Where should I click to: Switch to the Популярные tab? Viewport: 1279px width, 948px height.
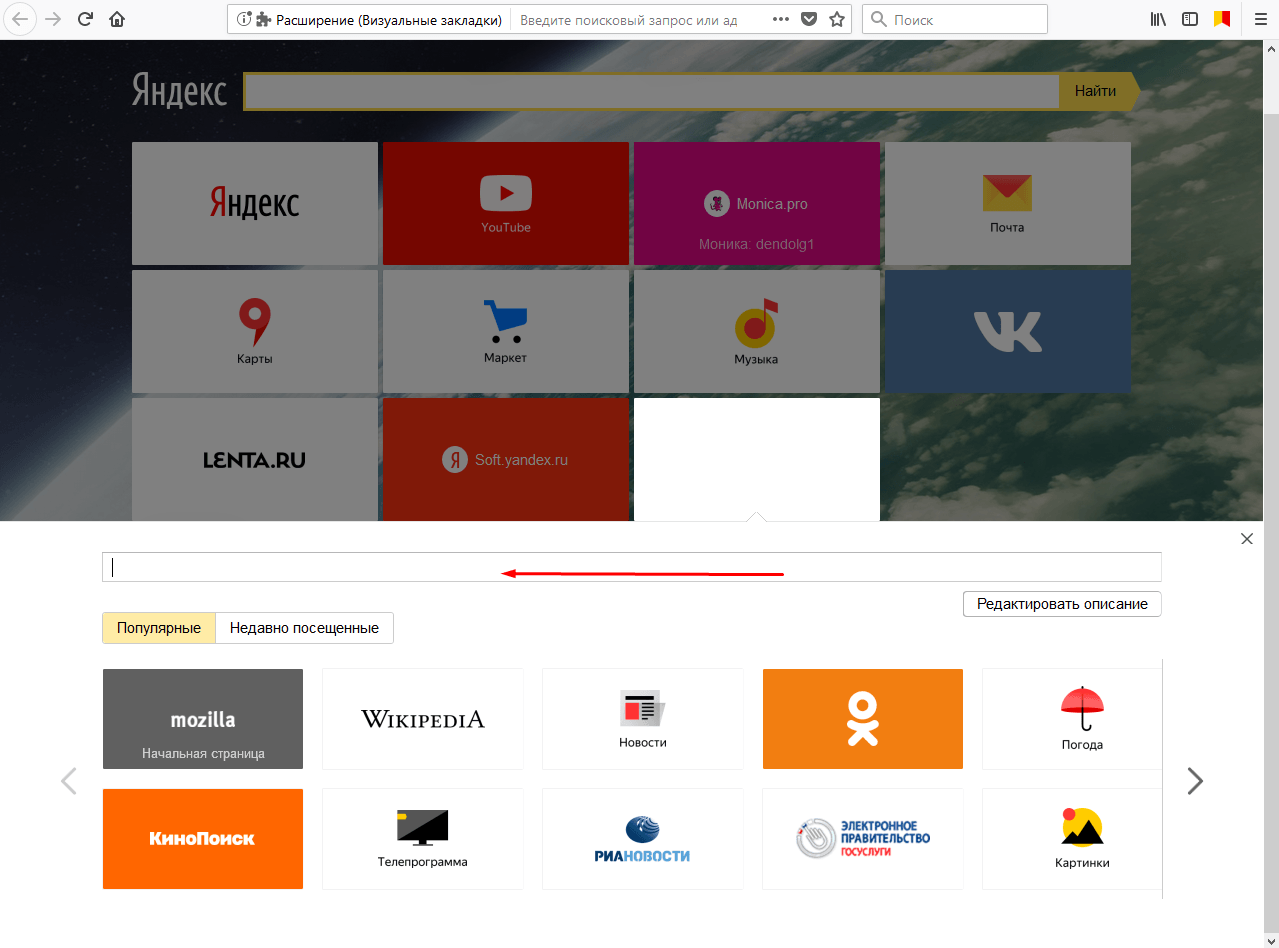click(159, 628)
